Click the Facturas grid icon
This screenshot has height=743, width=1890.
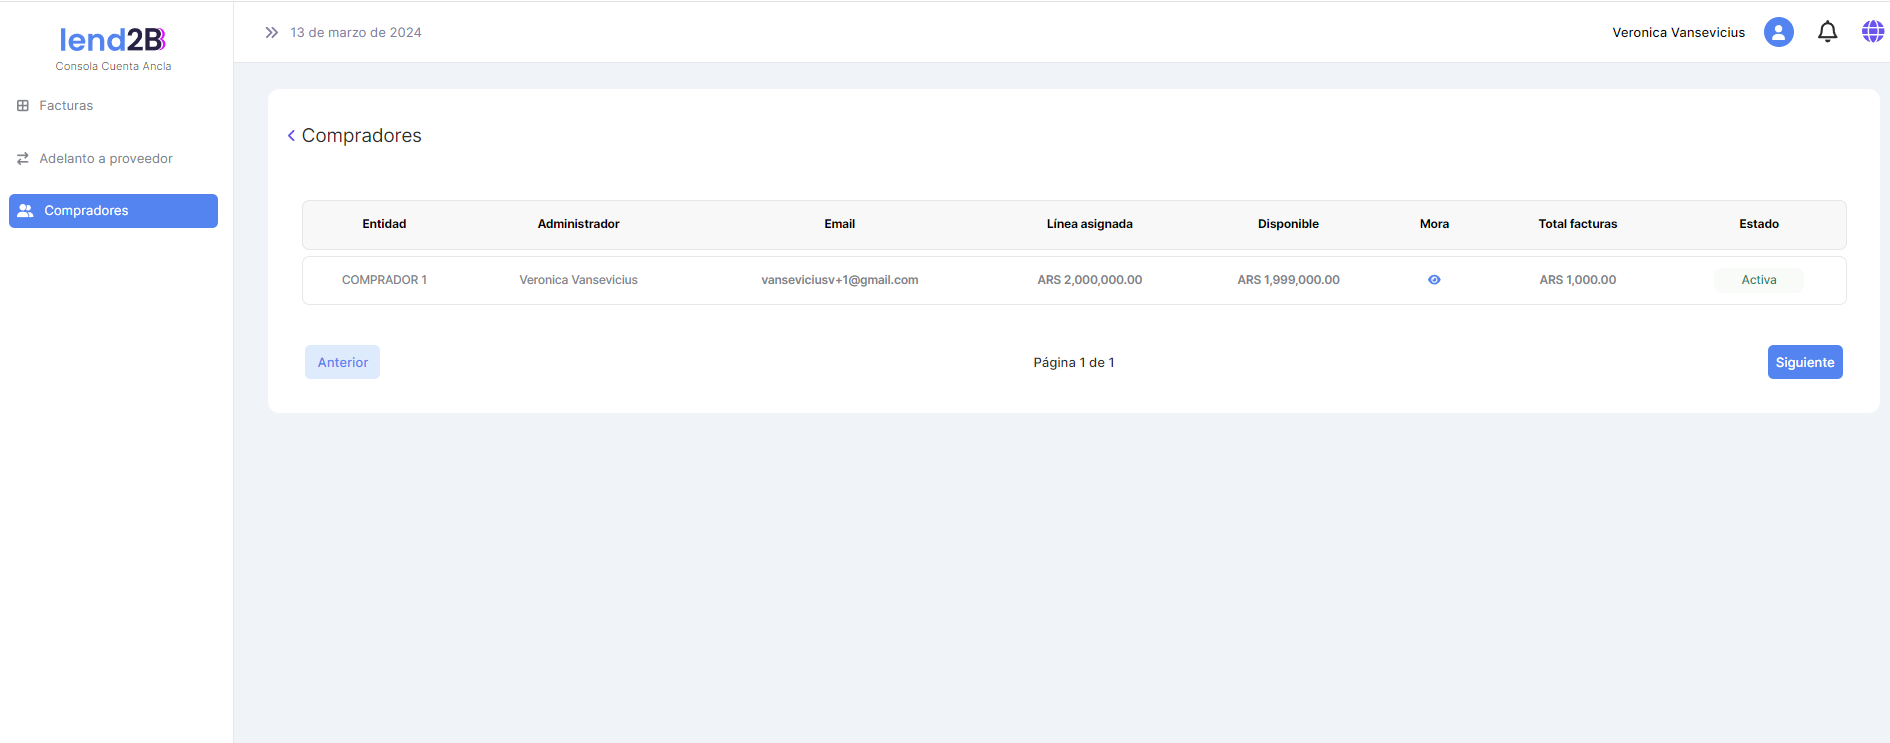point(23,106)
